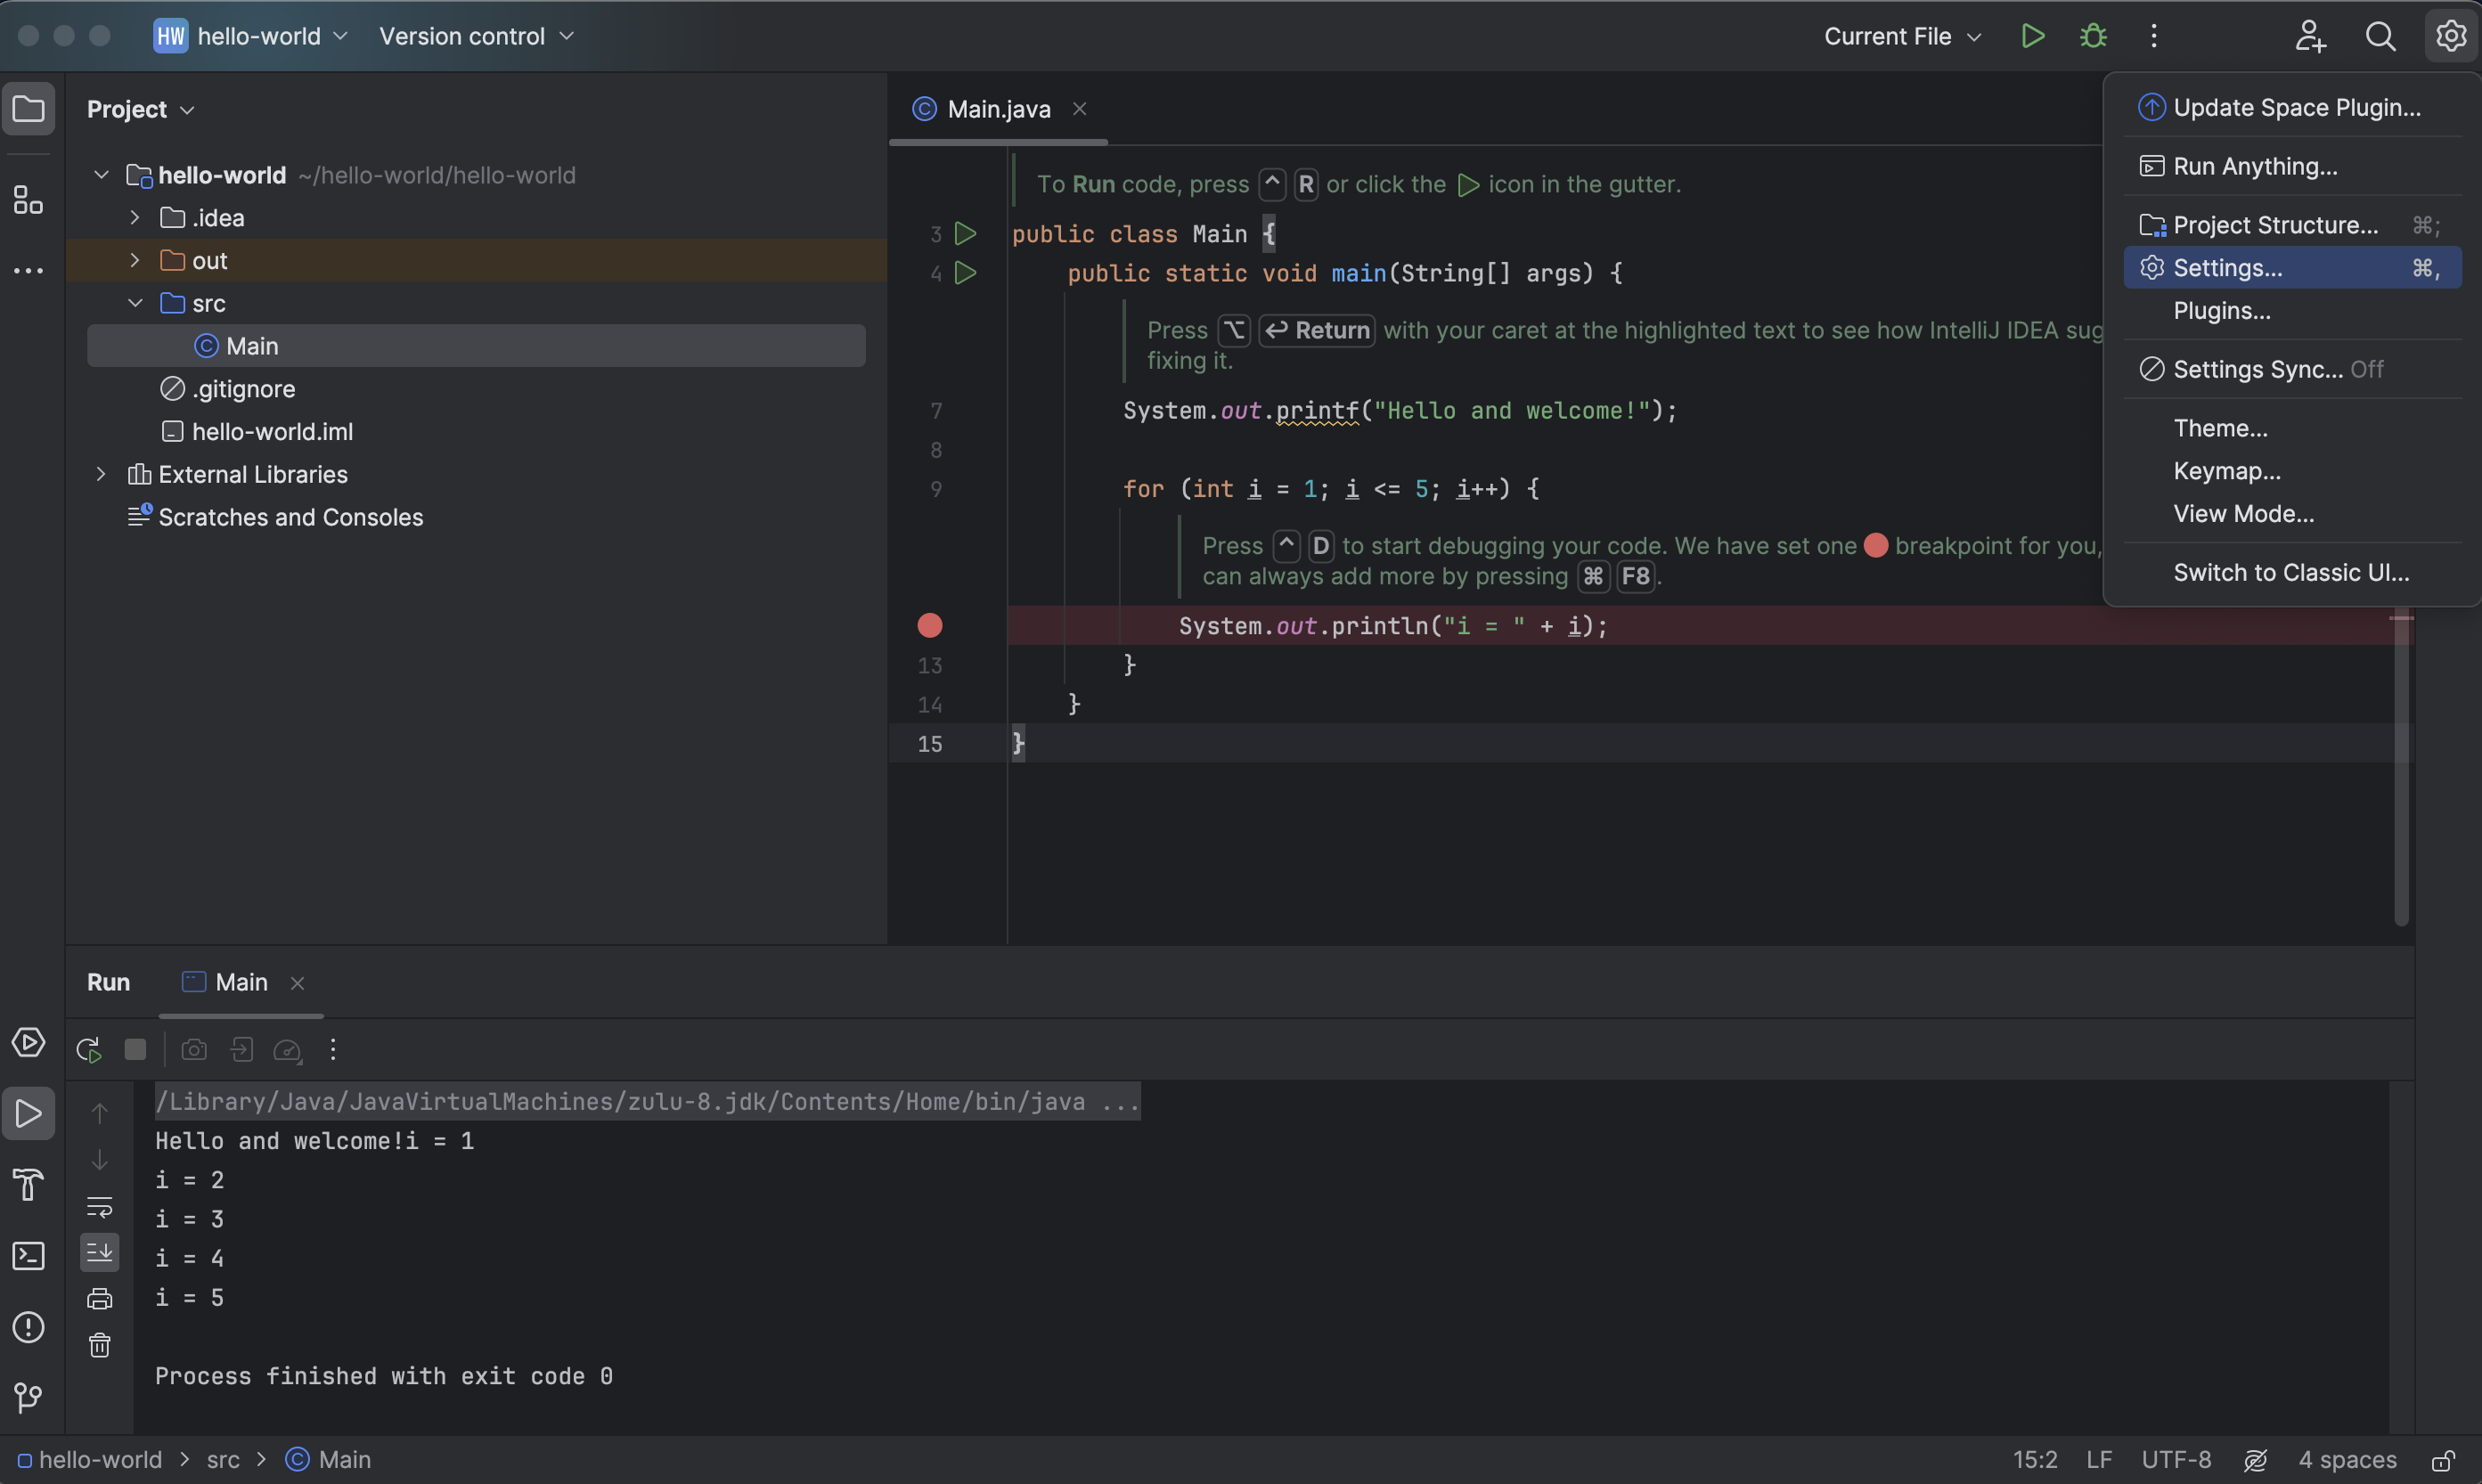The width and height of the screenshot is (2482, 1484).
Task: Toggle the breakpoint on println line
Action: [x=930, y=625]
